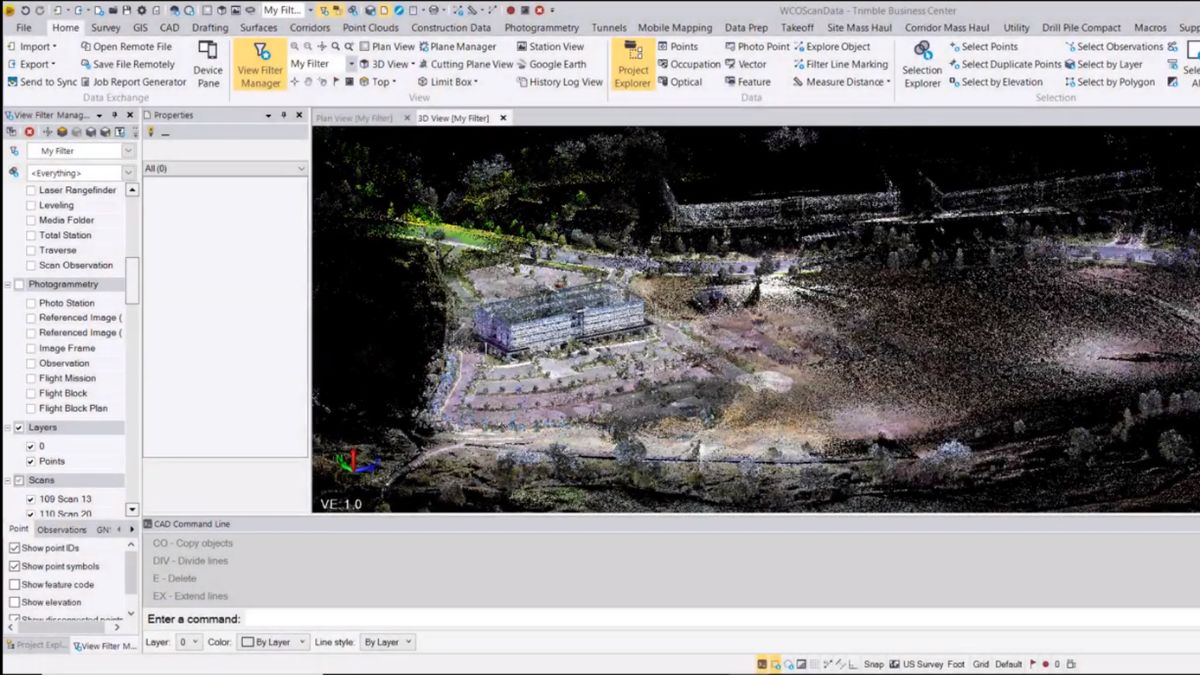
Task: Toggle the Flight Mission checkbox
Action: click(31, 378)
